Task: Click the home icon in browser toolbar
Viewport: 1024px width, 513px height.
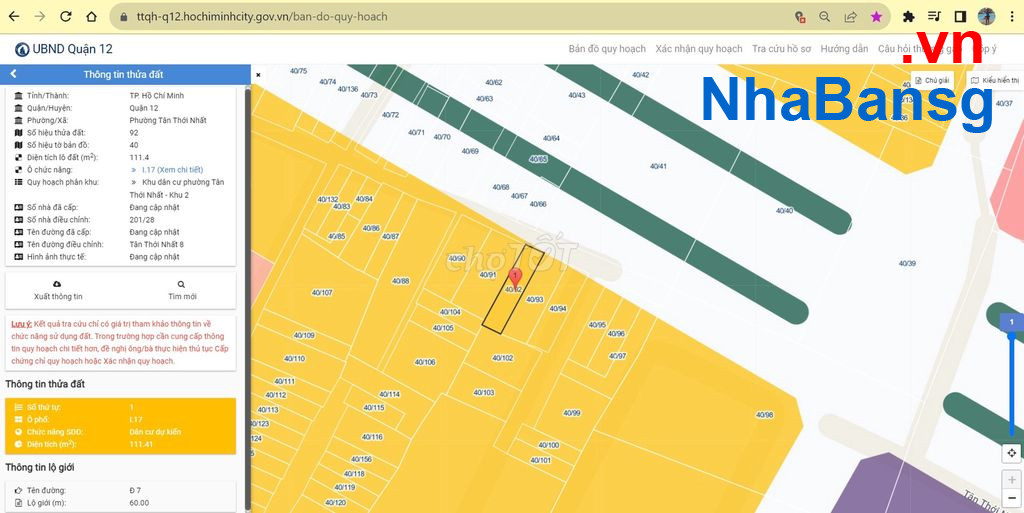Action: point(91,17)
